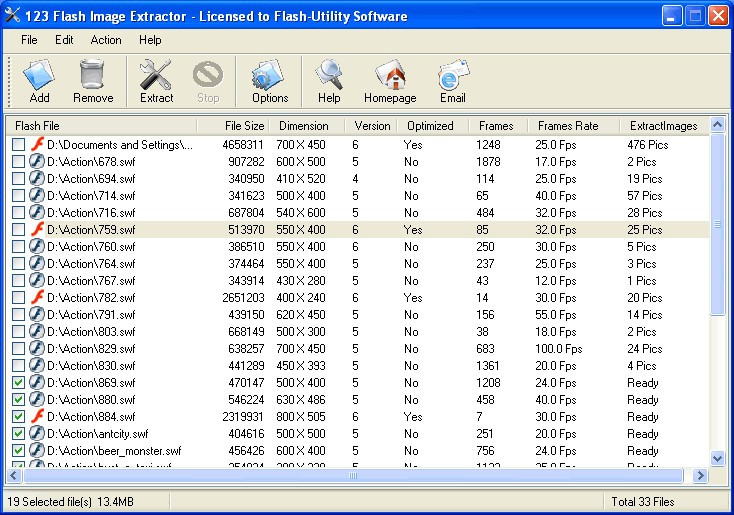Click the file icon beside 767.swf
The width and height of the screenshot is (734, 515).
(x=37, y=280)
